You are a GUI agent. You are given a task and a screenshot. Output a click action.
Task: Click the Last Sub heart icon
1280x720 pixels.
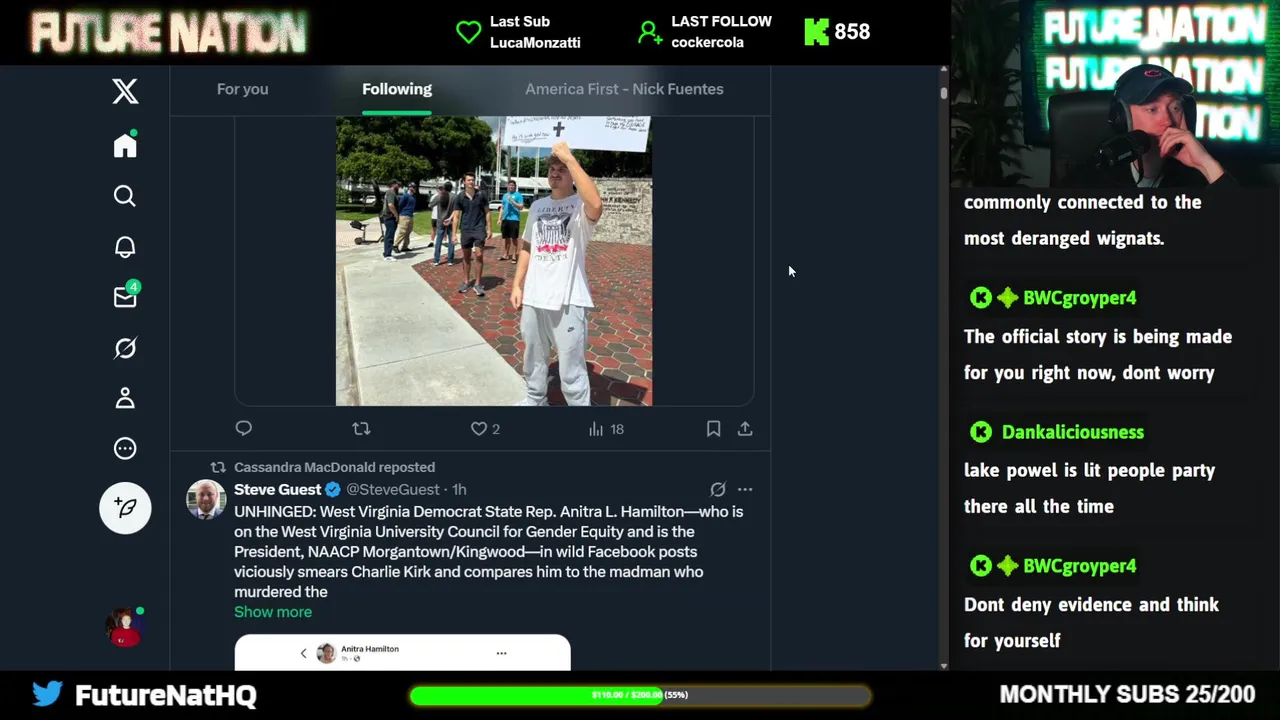tap(468, 32)
